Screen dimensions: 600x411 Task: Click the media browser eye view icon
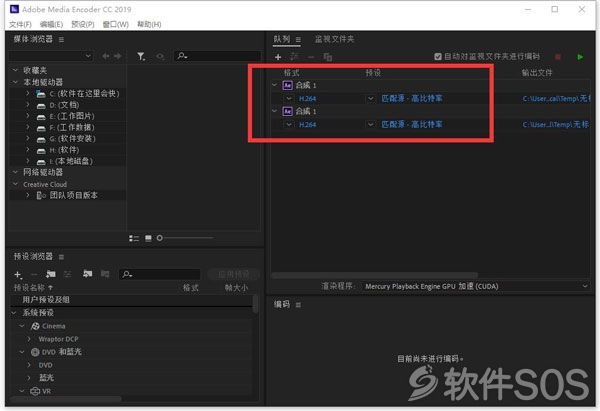pos(160,57)
